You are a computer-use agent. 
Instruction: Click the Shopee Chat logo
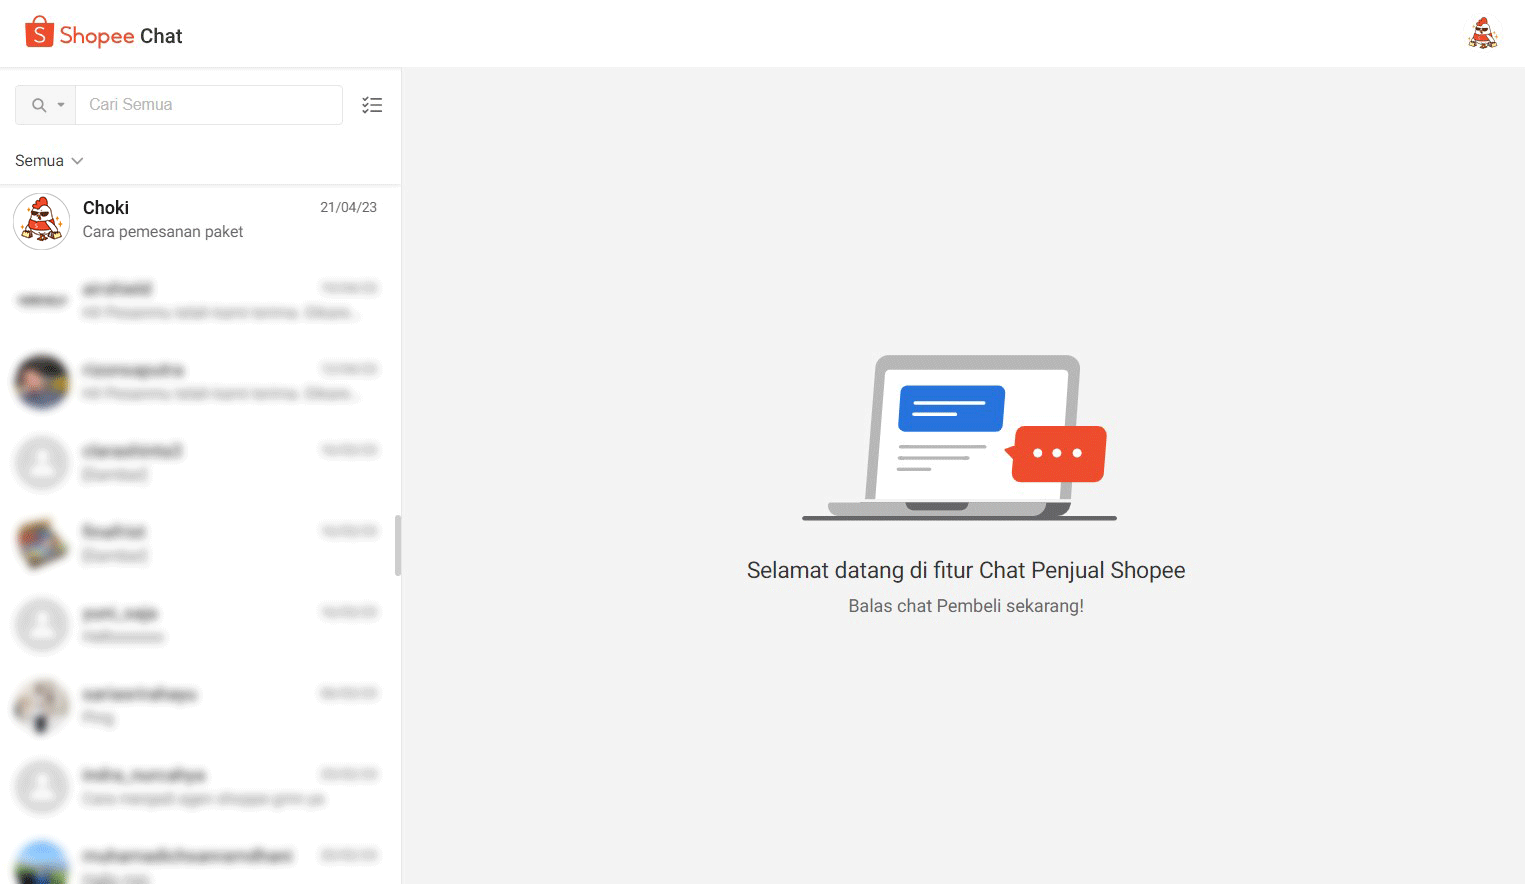pos(104,34)
